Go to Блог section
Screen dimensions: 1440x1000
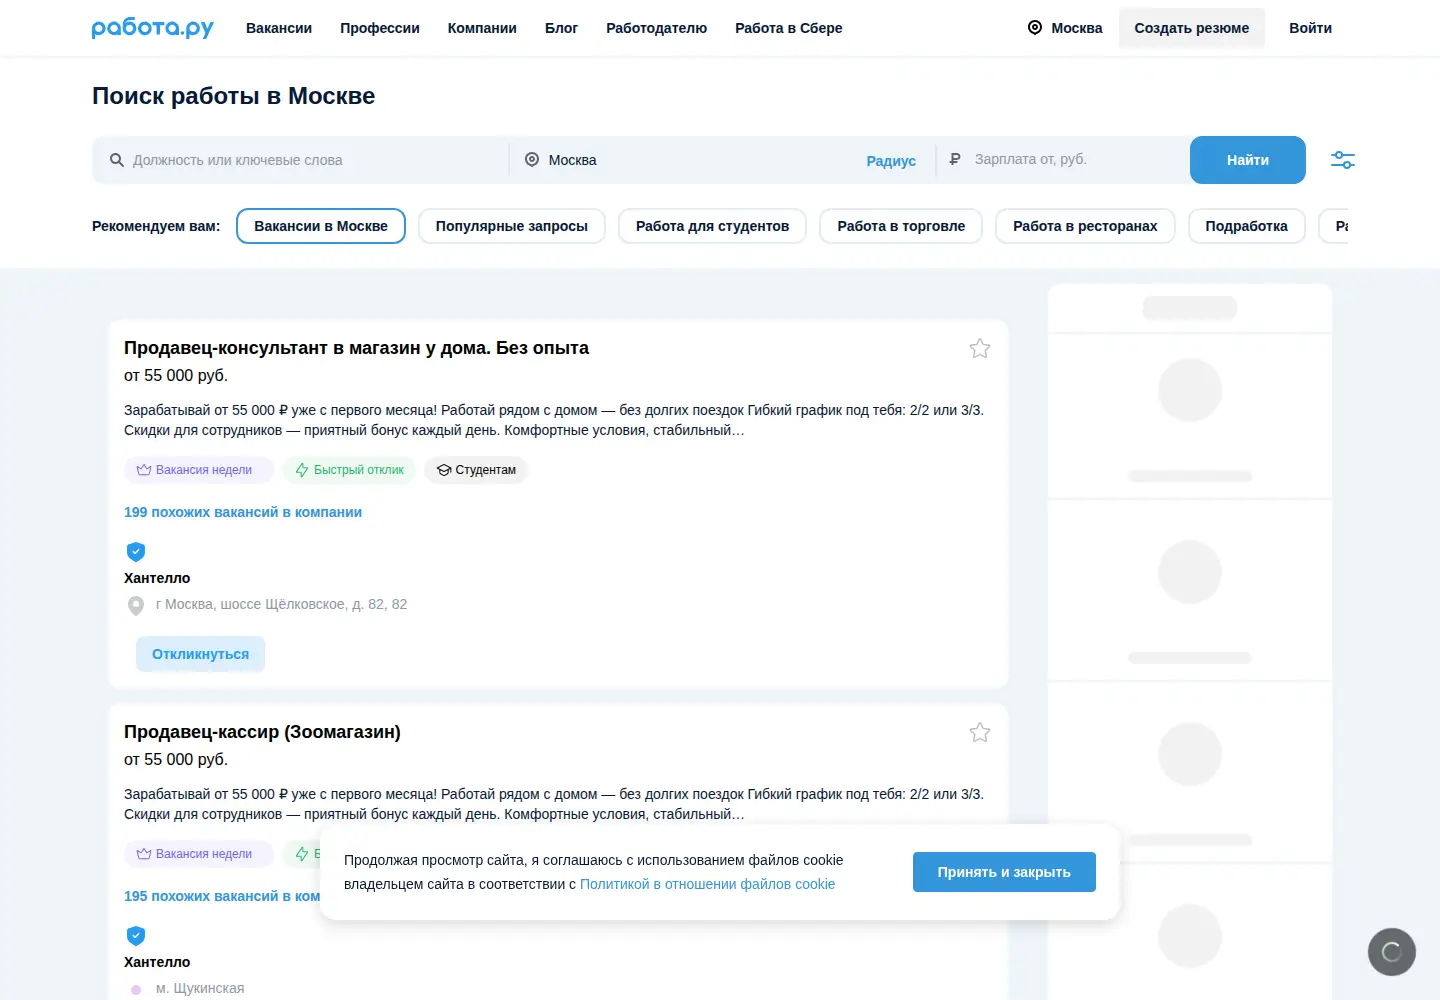[561, 28]
